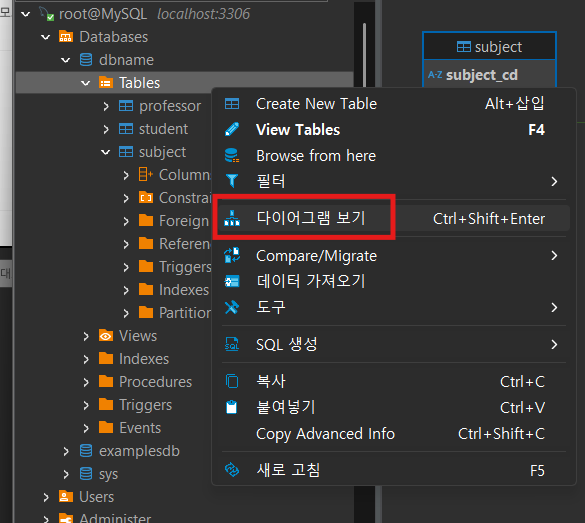Select the Administer node
This screenshot has height=523, width=585.
[x=105, y=518]
